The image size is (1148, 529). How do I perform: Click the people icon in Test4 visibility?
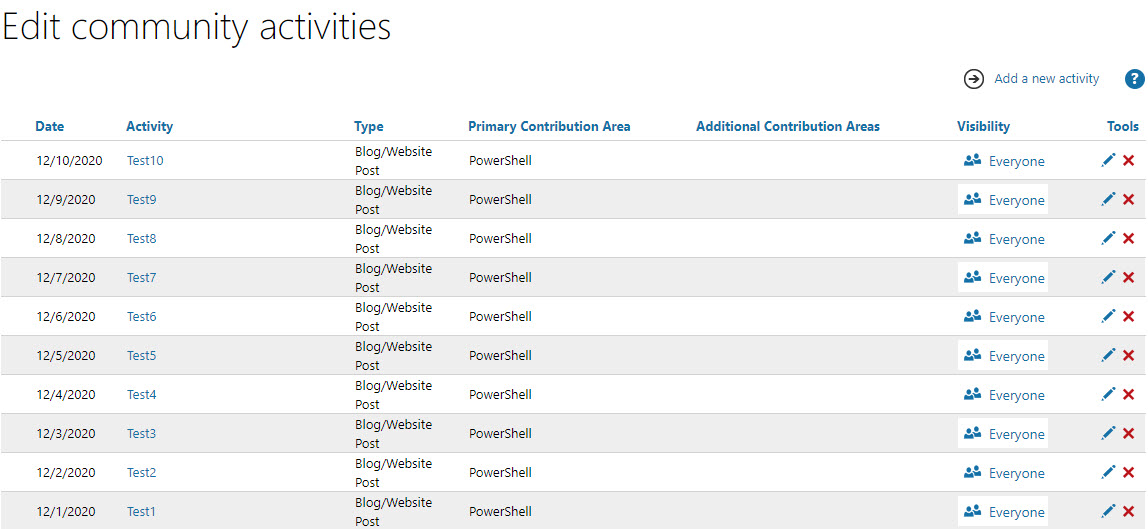point(972,394)
